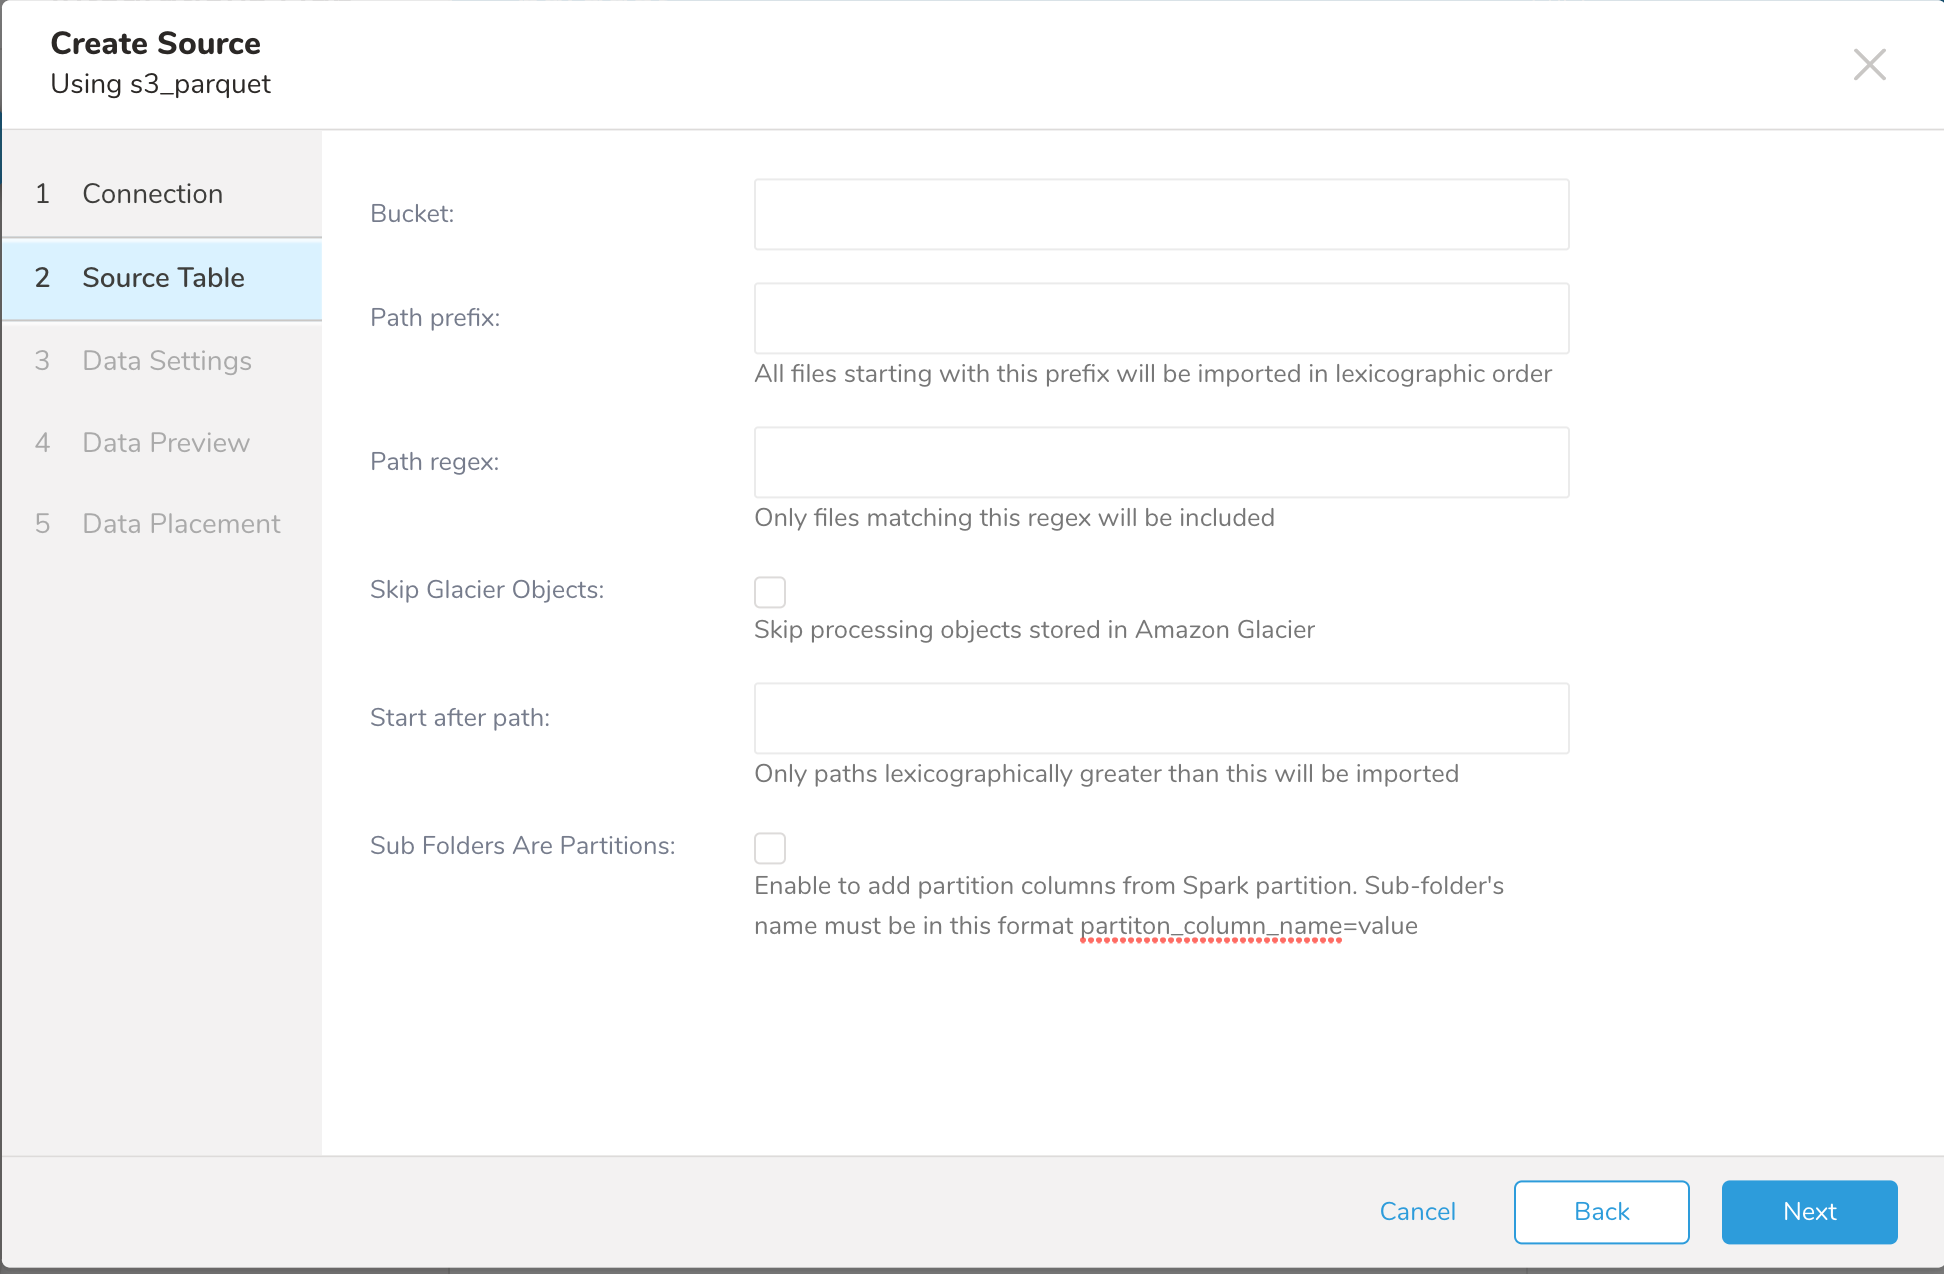The height and width of the screenshot is (1274, 1944).
Task: Focus the Path prefix field
Action: (1160, 319)
